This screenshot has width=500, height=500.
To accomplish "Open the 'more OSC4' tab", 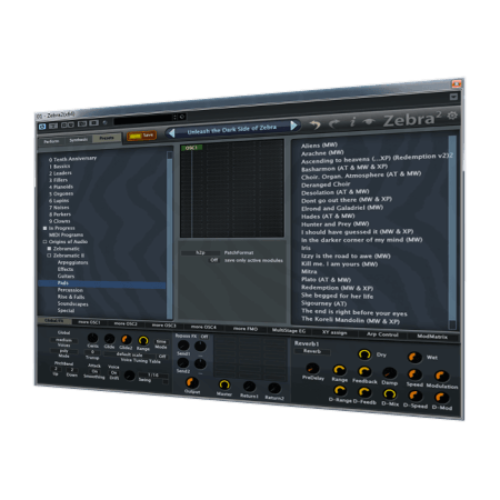I will pyautogui.click(x=203, y=327).
